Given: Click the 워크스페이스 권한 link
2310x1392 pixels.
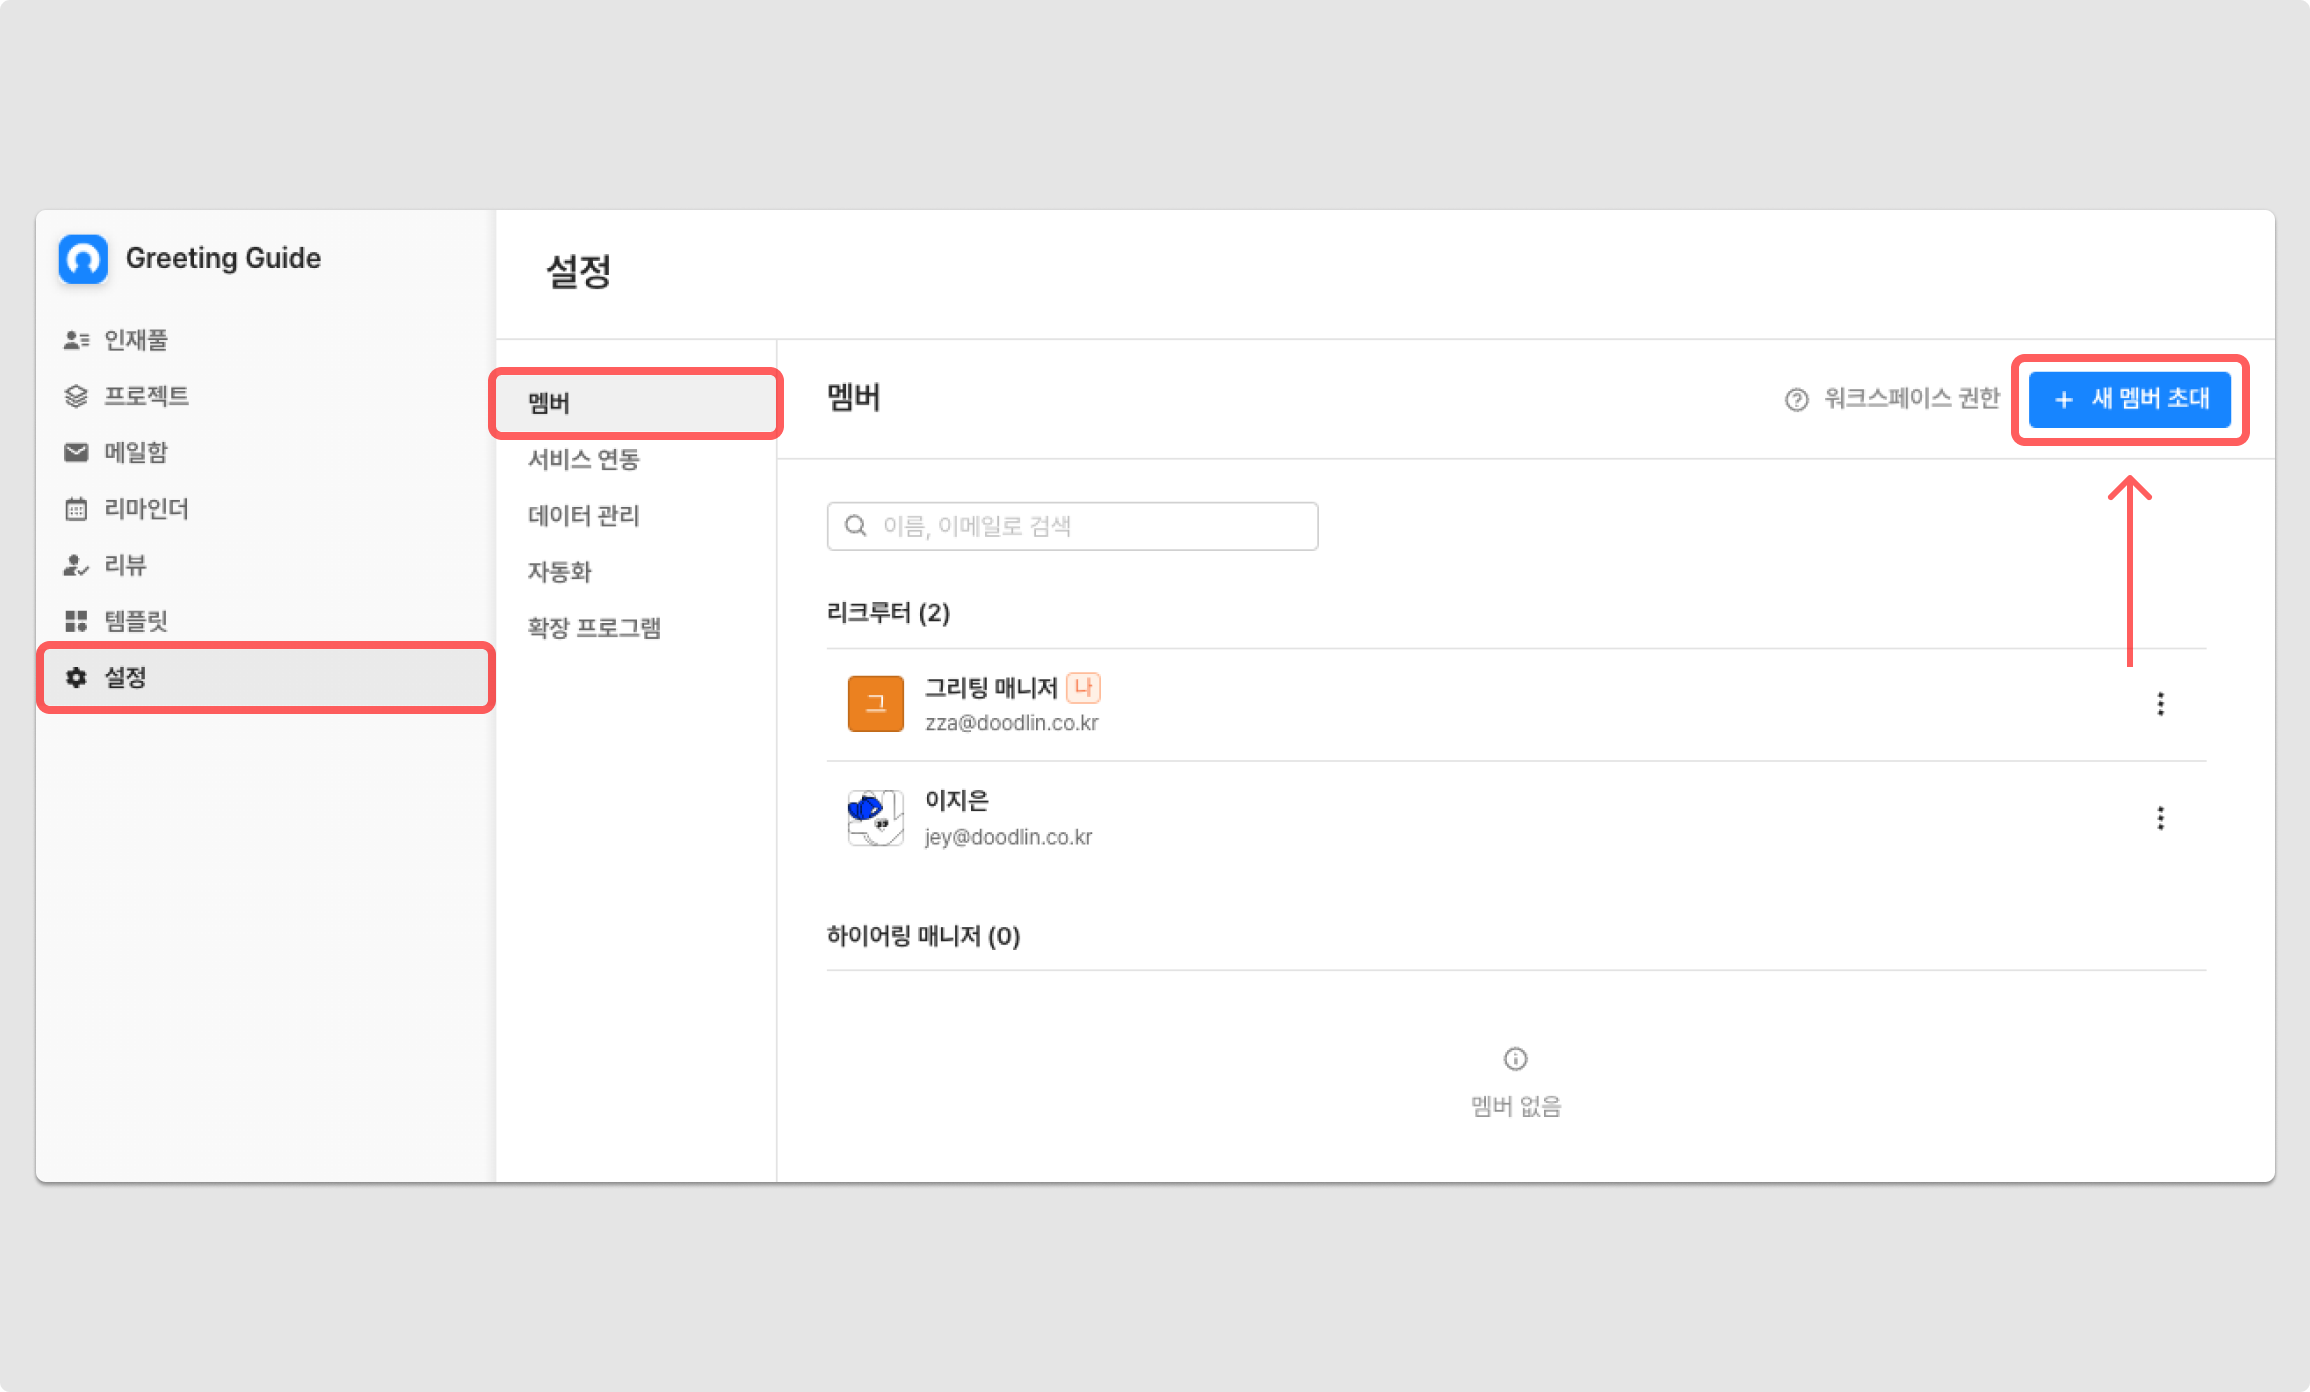Looking at the screenshot, I should click(x=1911, y=398).
